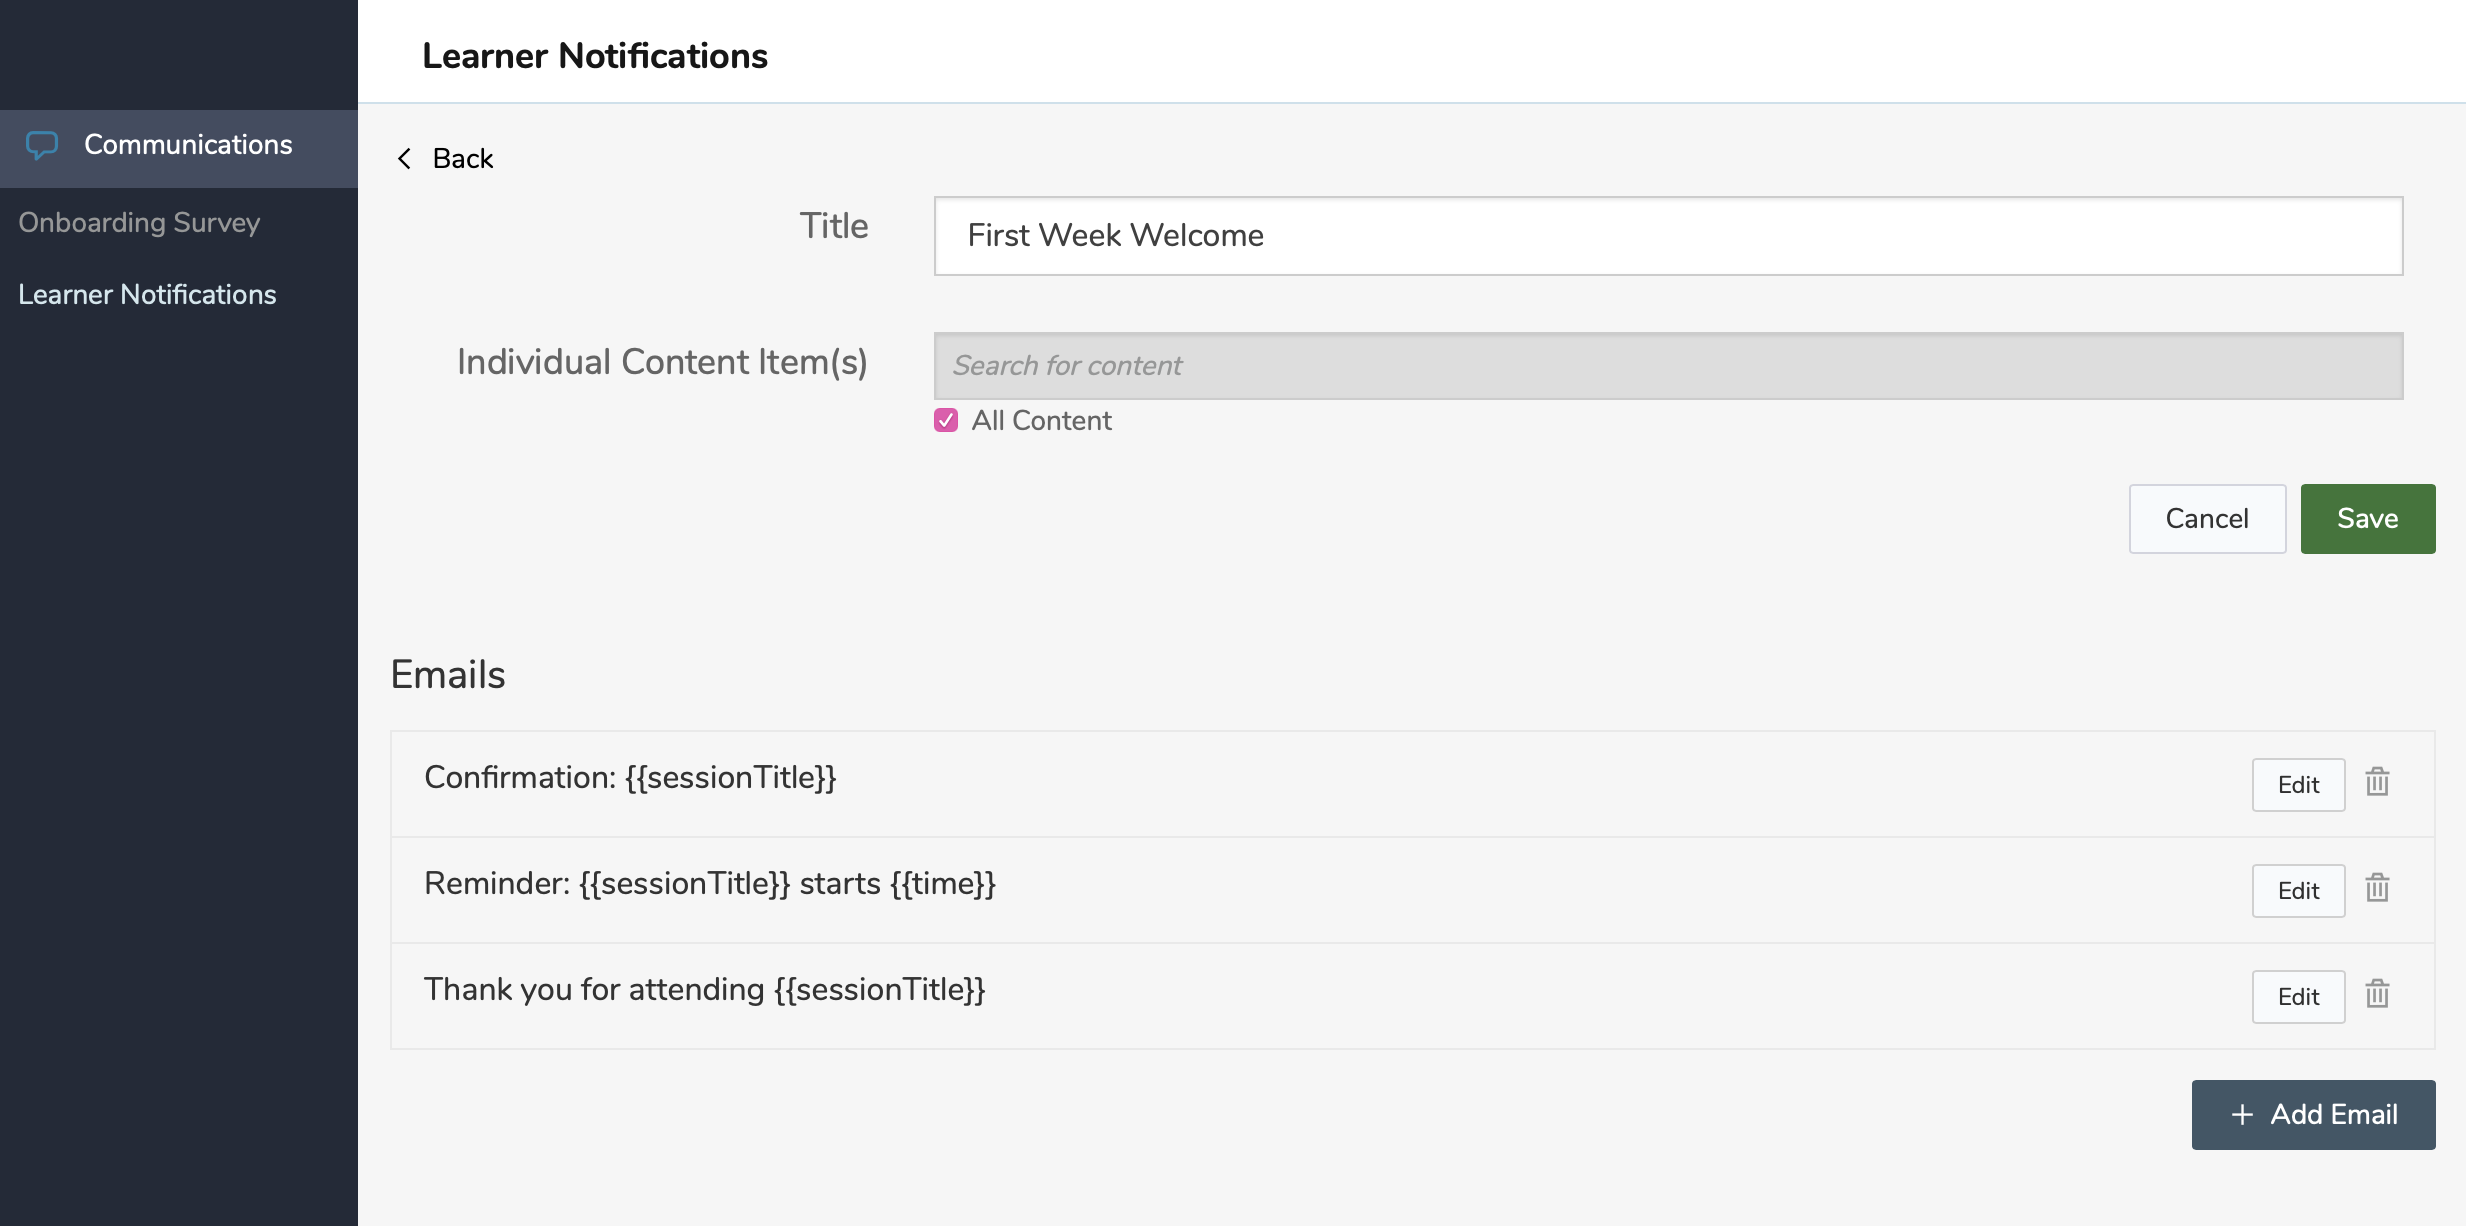Delete the Confirmation email via trash icon
This screenshot has height=1226, width=2466.
click(x=2376, y=783)
